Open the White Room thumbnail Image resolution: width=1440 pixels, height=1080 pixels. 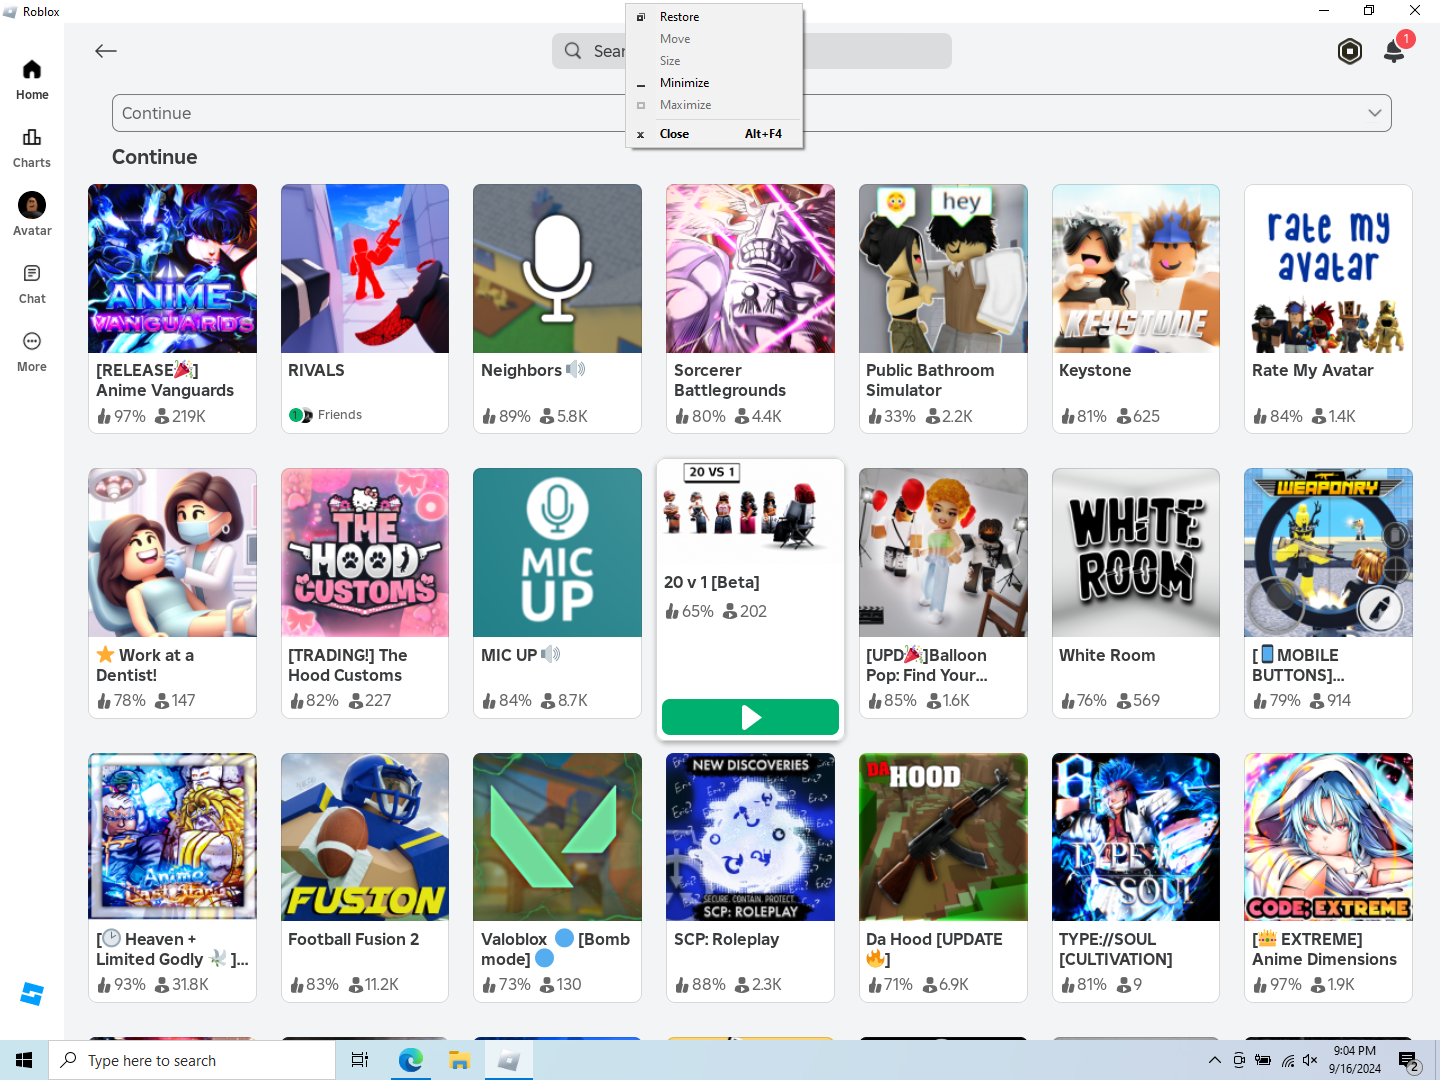[1136, 552]
